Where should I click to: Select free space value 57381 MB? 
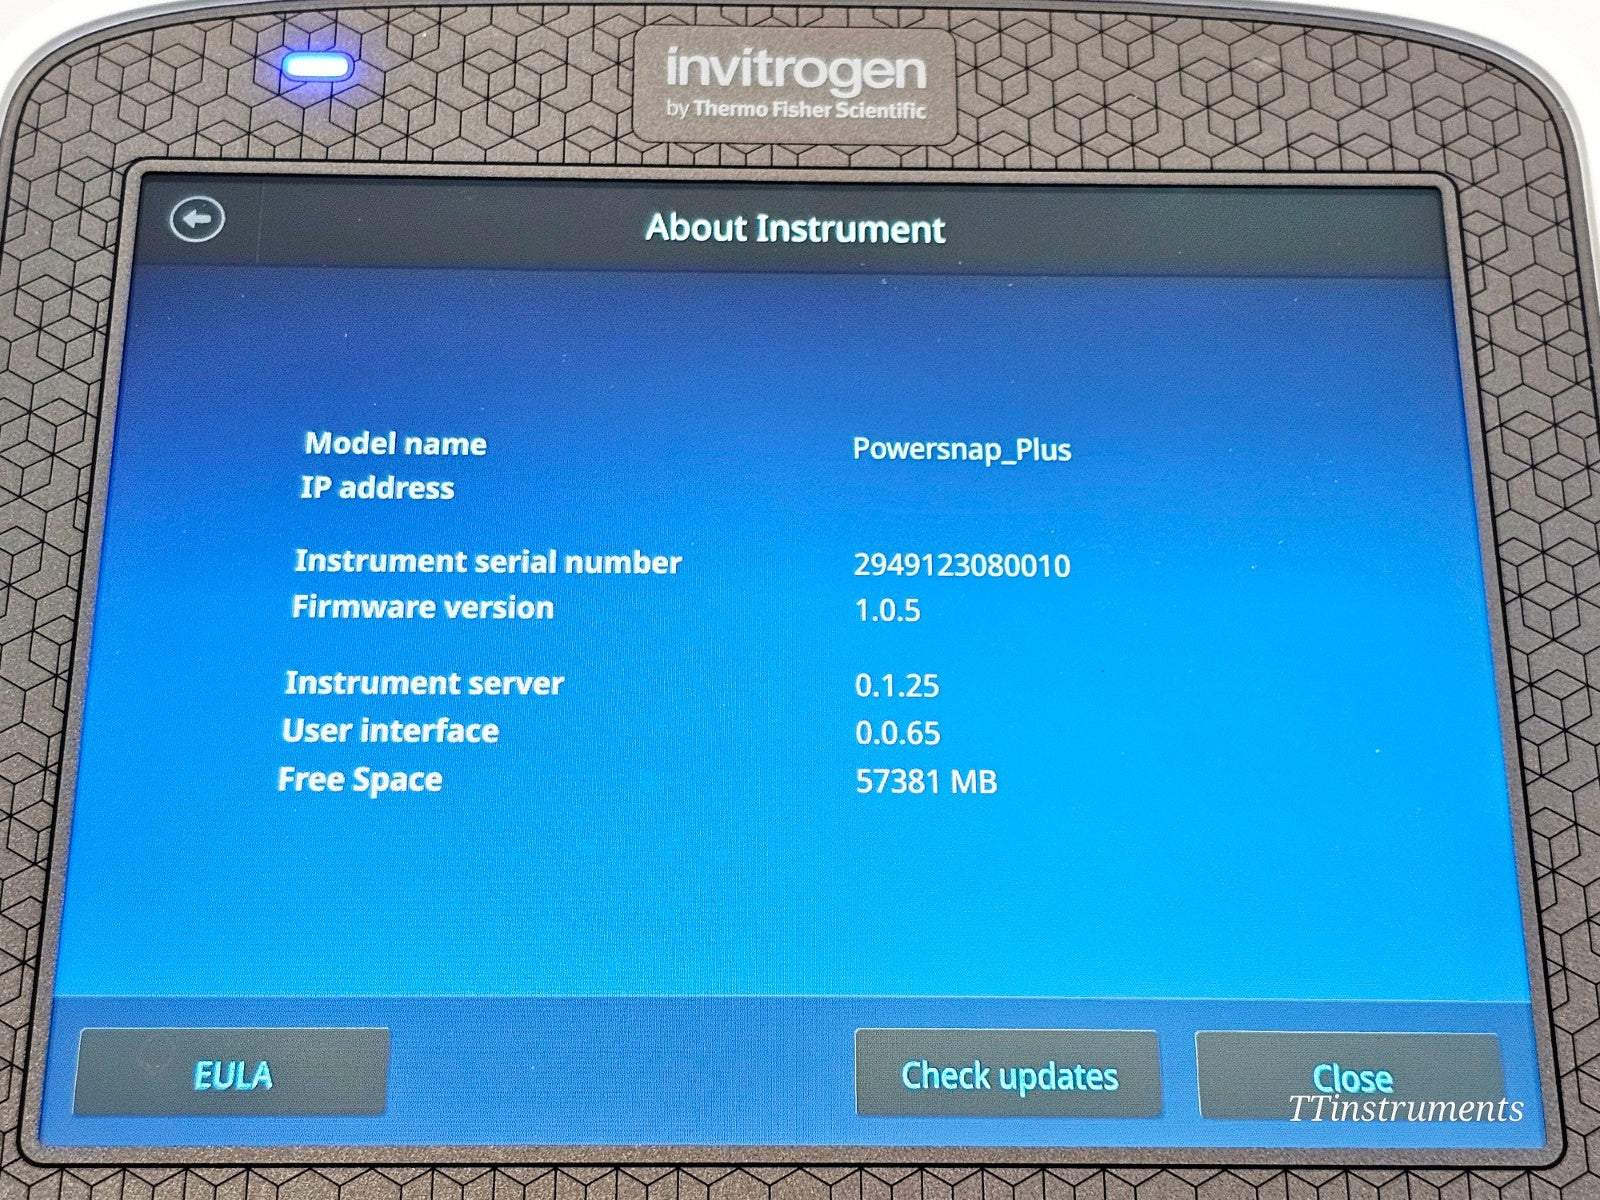927,781
